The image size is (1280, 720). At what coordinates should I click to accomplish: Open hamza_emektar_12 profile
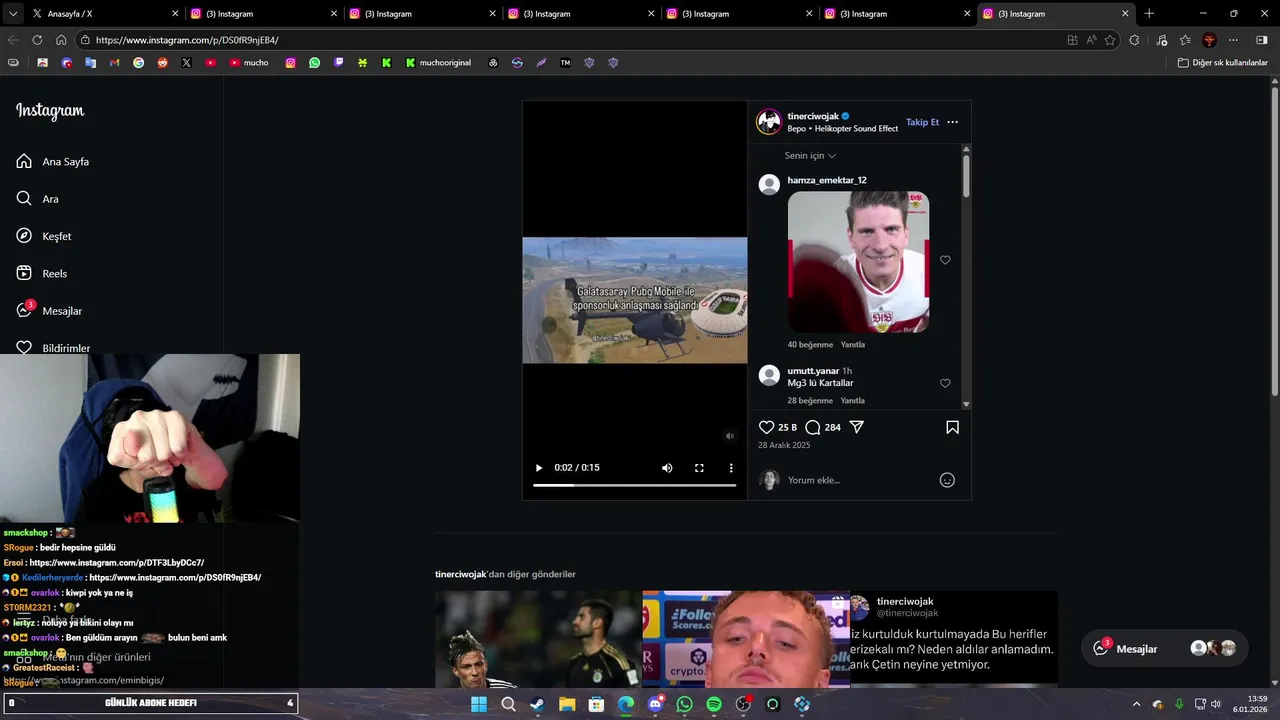827,180
